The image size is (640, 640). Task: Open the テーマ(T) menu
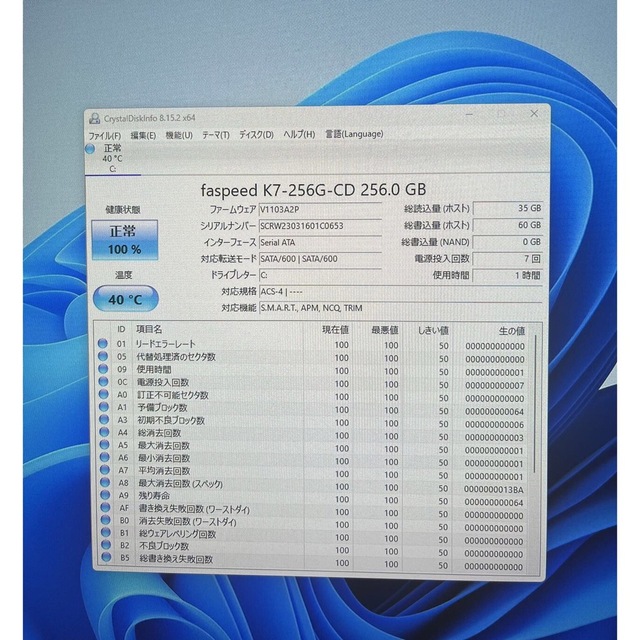click(x=216, y=135)
